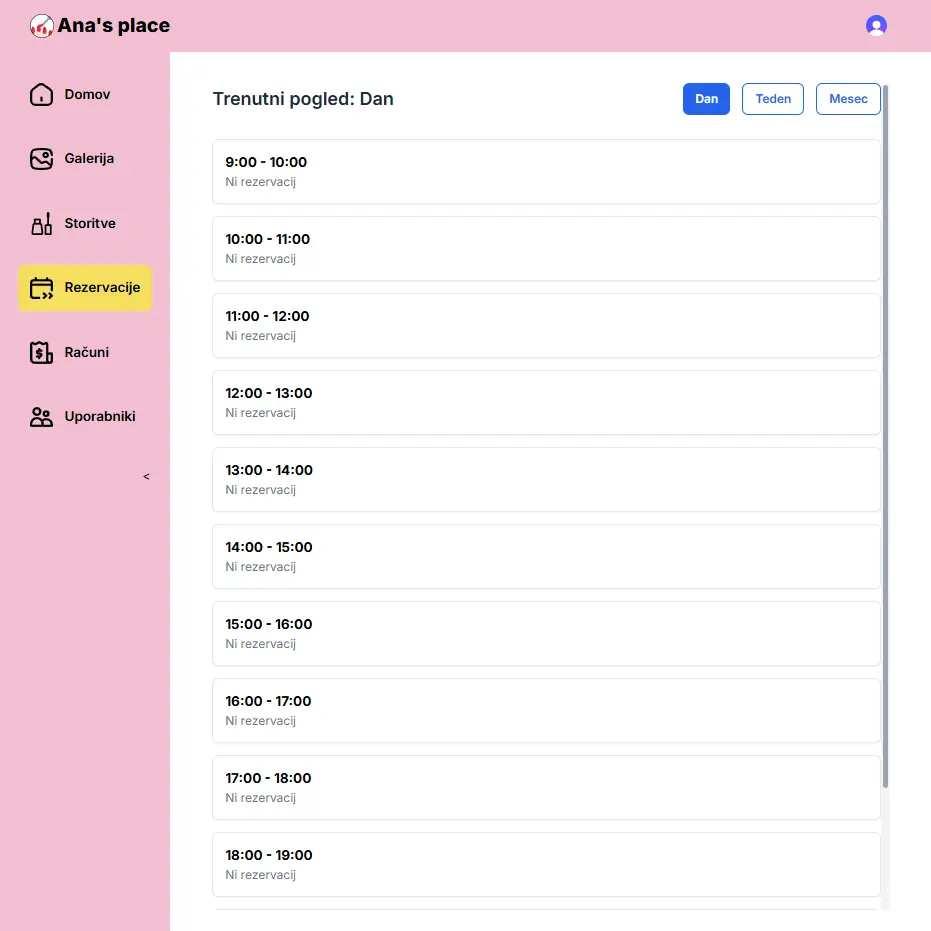Screen dimensions: 931x931
Task: Click the Rezervacije calendar icon
Action: 41,288
